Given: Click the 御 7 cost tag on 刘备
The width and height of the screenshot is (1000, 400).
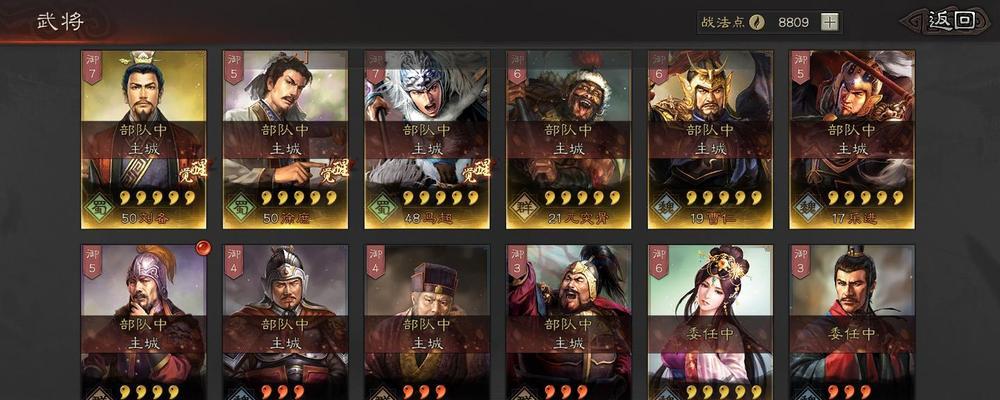Looking at the screenshot, I should [x=91, y=68].
